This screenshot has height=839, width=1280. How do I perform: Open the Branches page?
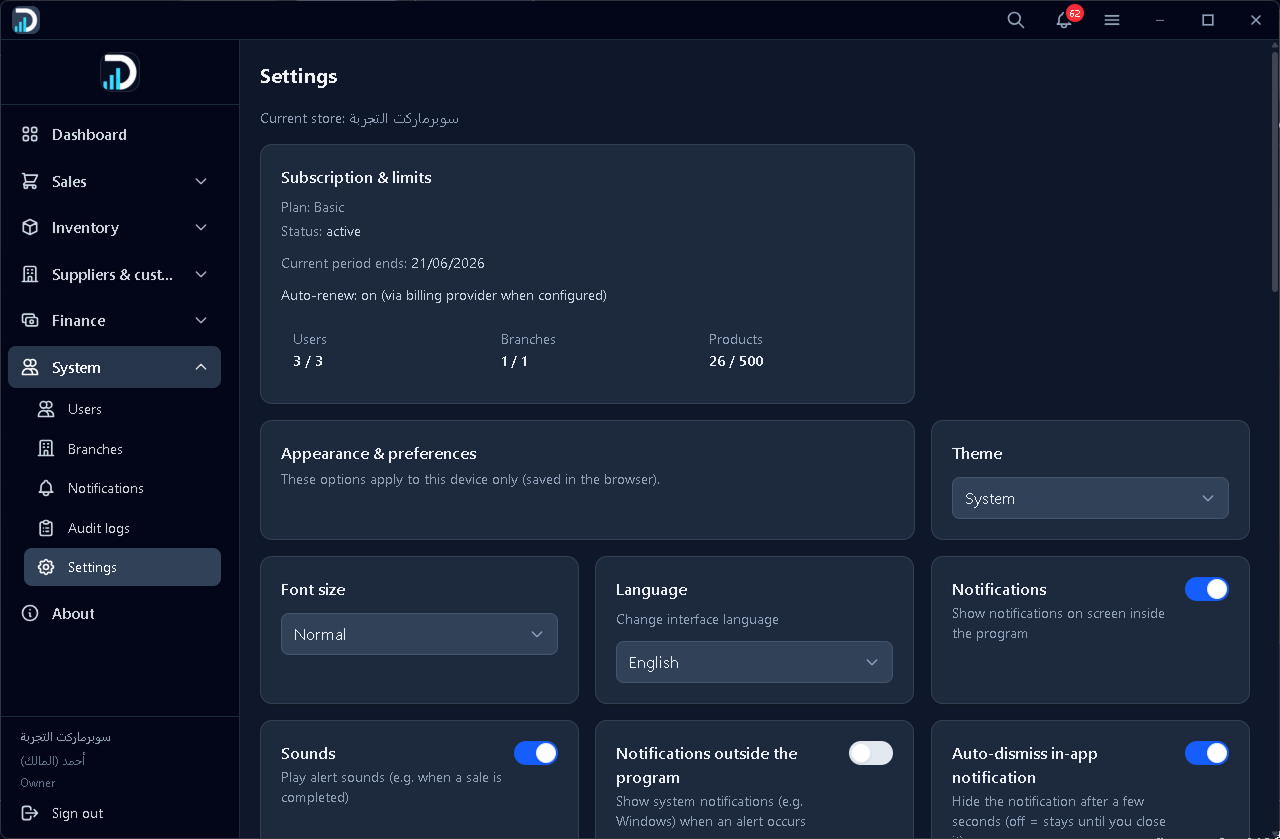[x=122, y=449]
